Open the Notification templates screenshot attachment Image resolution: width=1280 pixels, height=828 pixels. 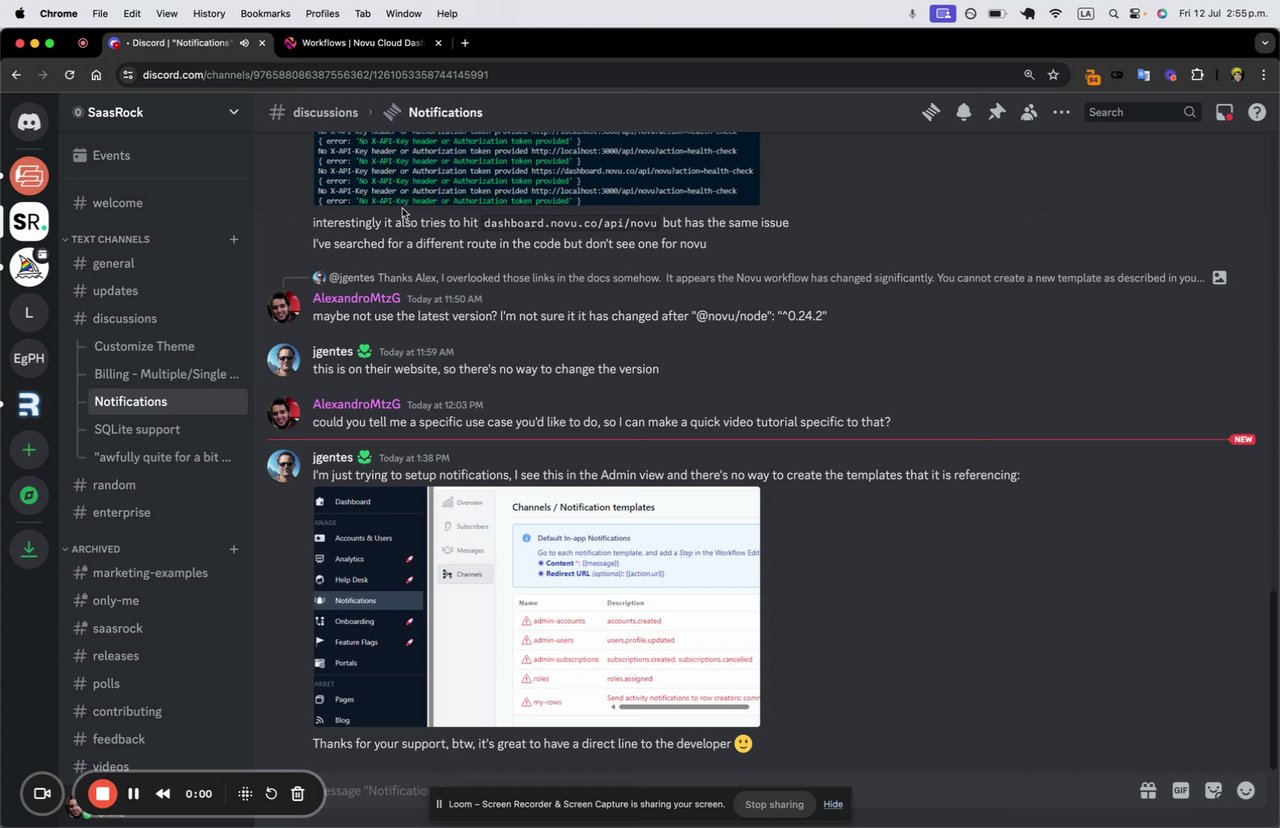point(536,607)
